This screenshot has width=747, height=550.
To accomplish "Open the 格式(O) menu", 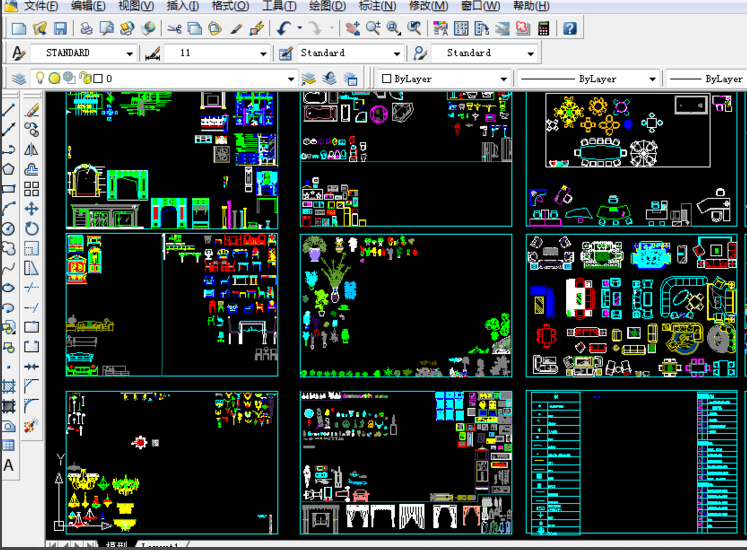I will [x=230, y=6].
